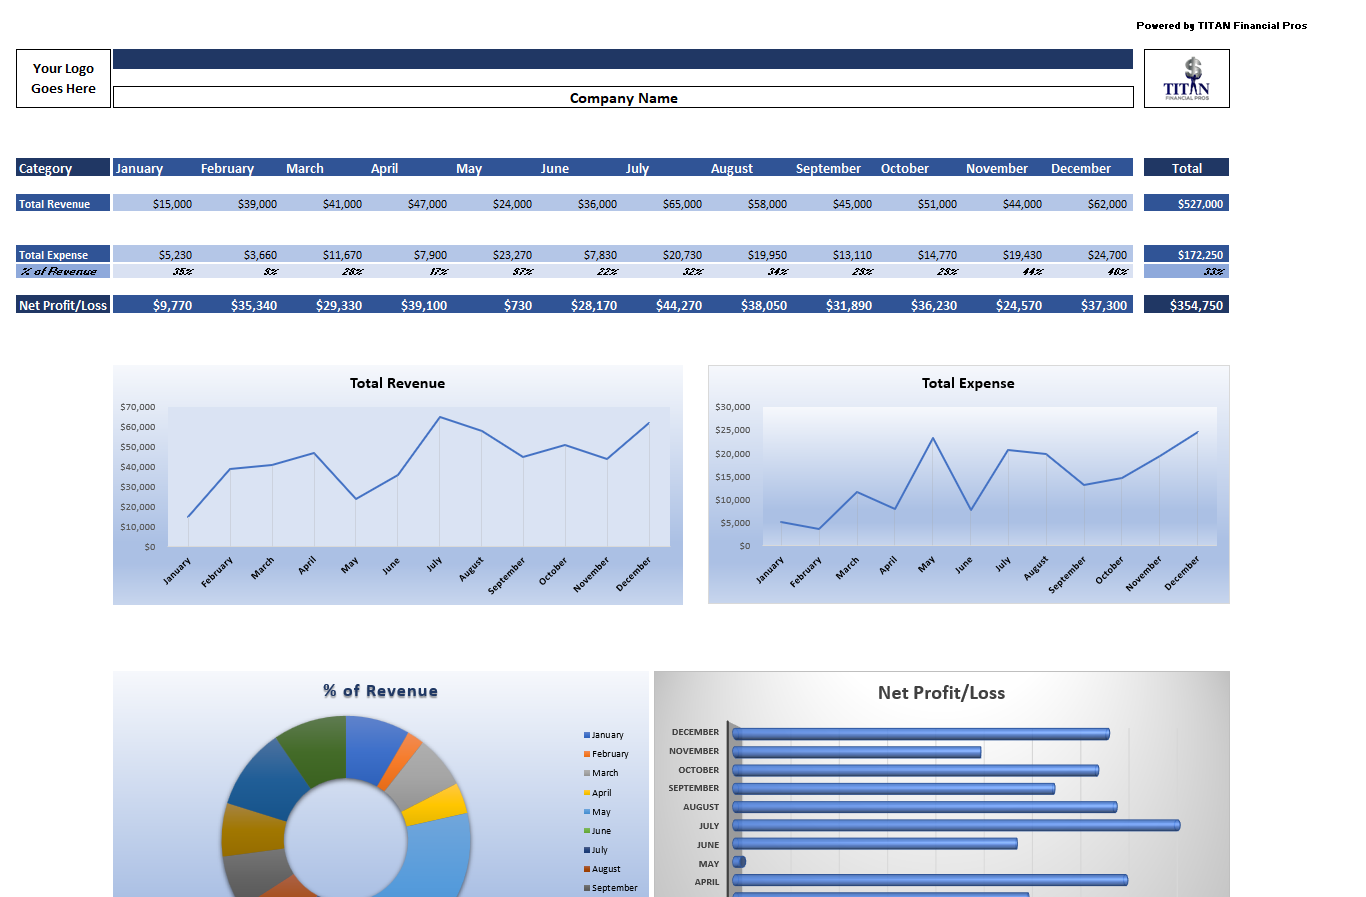The width and height of the screenshot is (1366, 897).
Task: Click the Category column header
Action: tap(62, 168)
